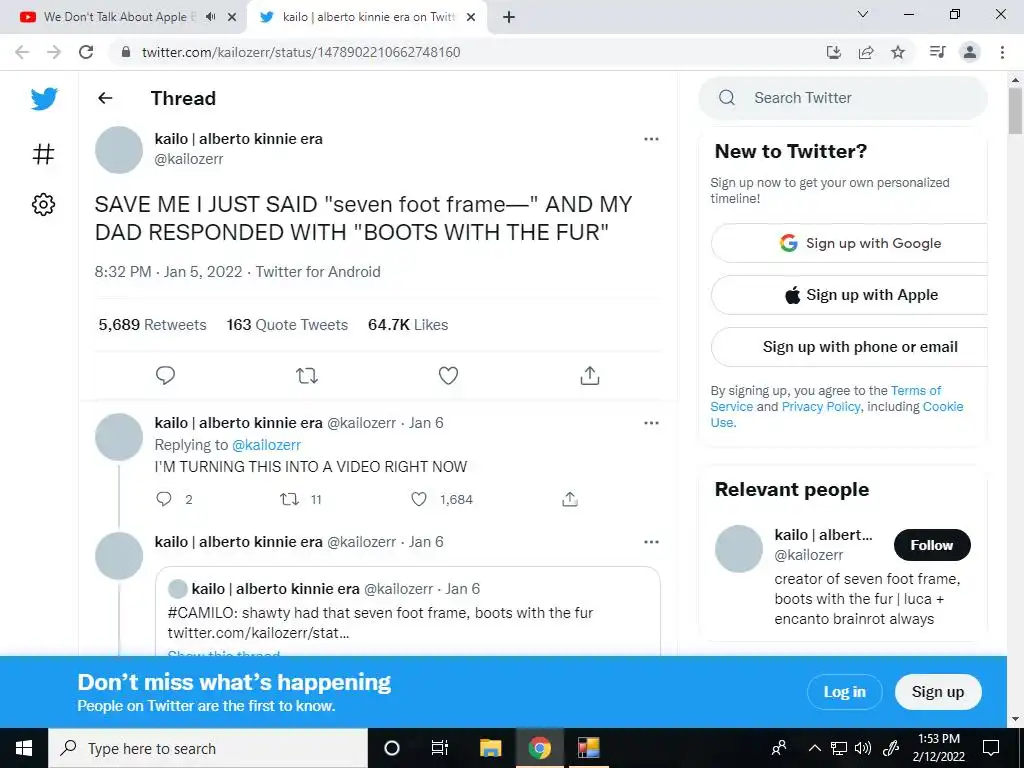This screenshot has width=1024, height=768.
Task: View the 5,689 Retweets list
Action: [152, 325]
